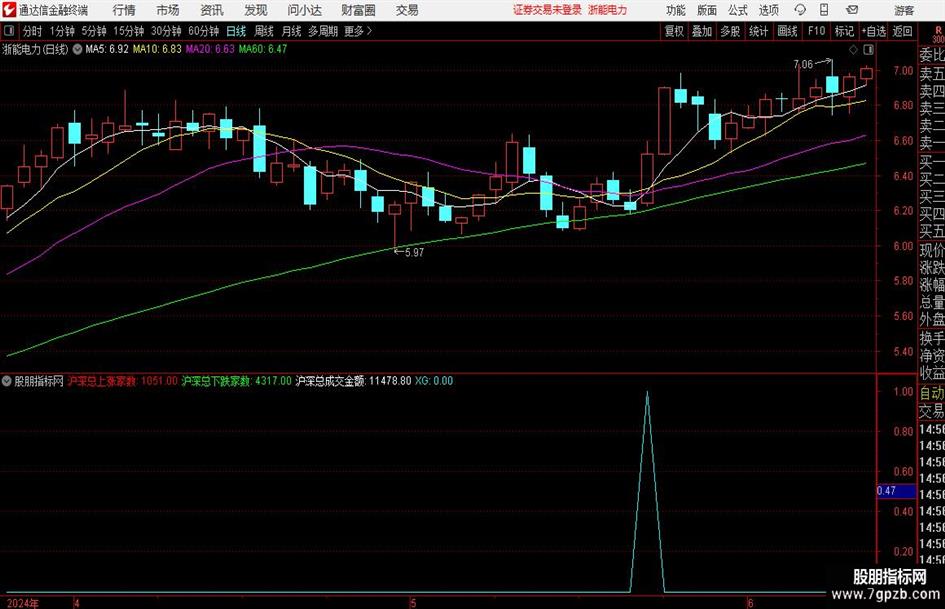
Task: Open the 发现 menu
Action: click(x=256, y=10)
